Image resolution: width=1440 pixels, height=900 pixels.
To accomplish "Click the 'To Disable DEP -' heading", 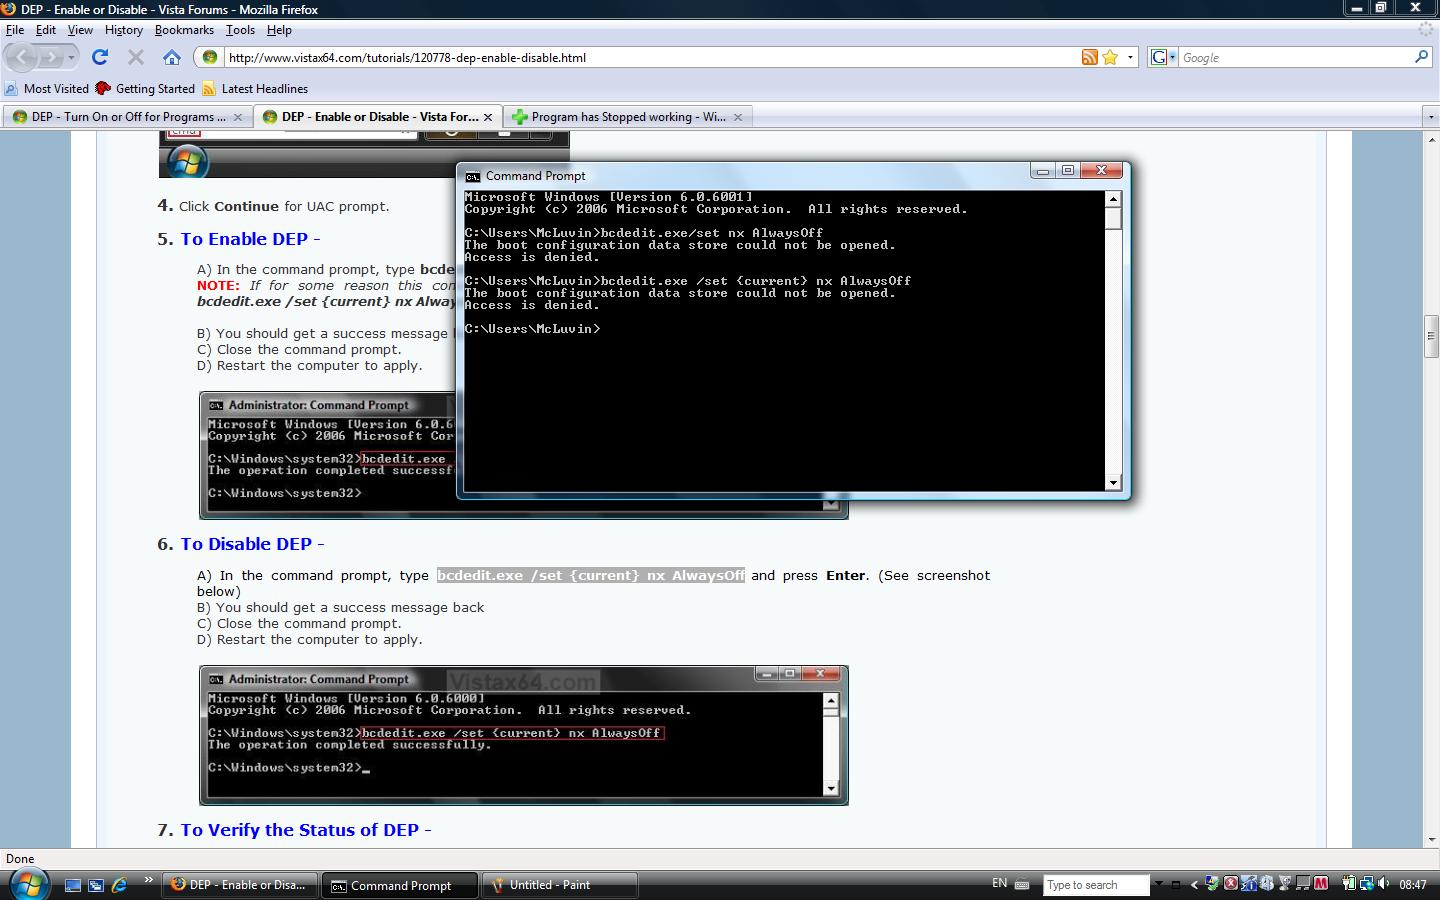I will 252,544.
